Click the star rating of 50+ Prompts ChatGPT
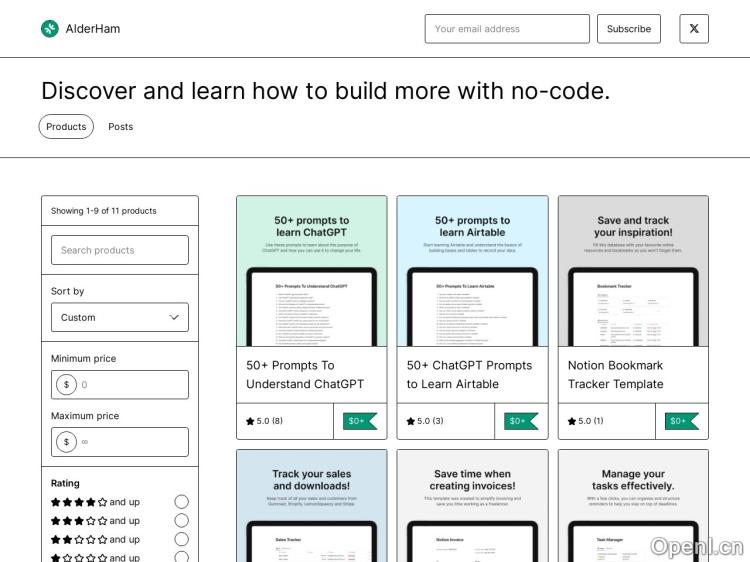Image resolution: width=750 pixels, height=562 pixels. pyautogui.click(x=264, y=421)
